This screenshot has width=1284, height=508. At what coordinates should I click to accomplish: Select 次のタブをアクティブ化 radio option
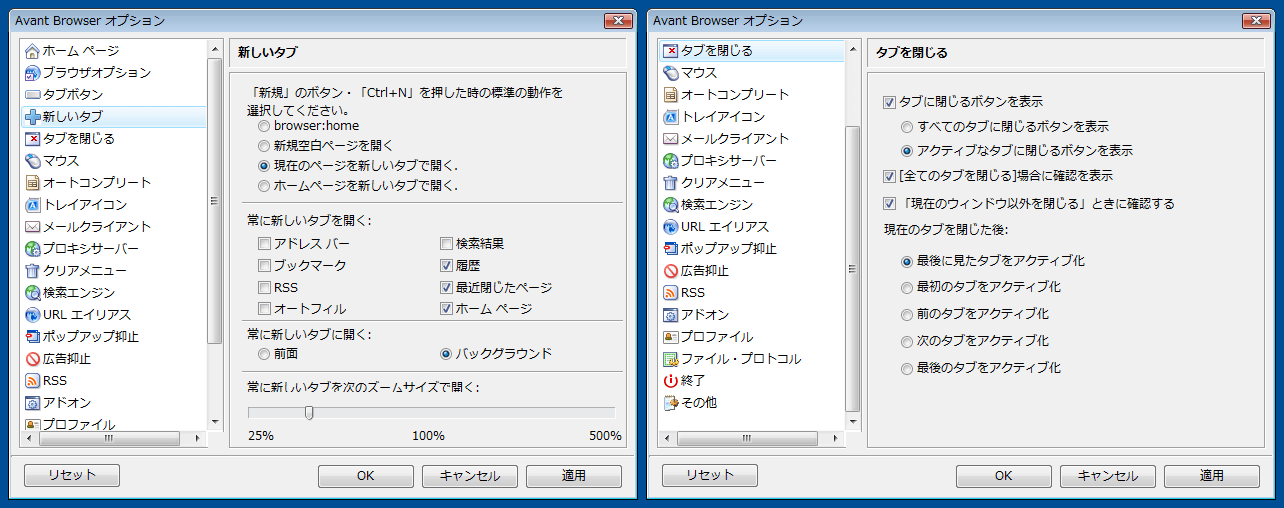pos(907,341)
